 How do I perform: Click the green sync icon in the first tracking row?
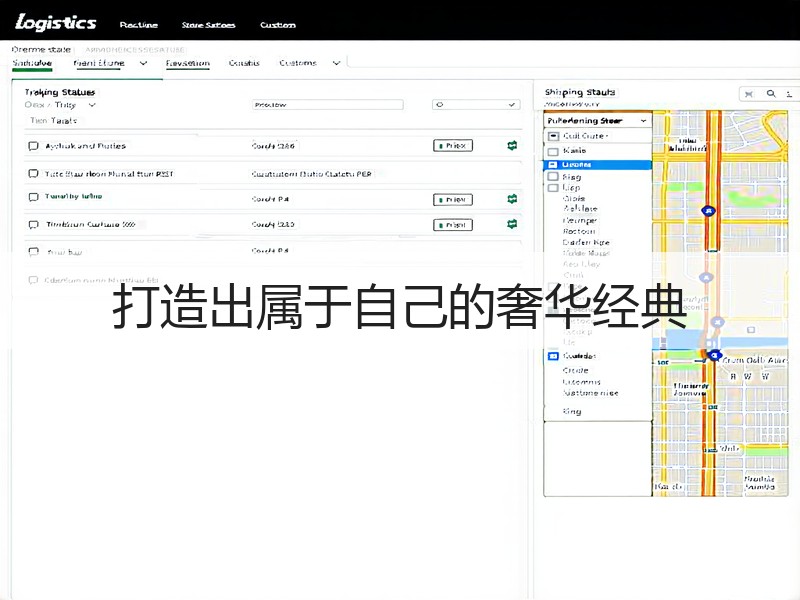[512, 145]
